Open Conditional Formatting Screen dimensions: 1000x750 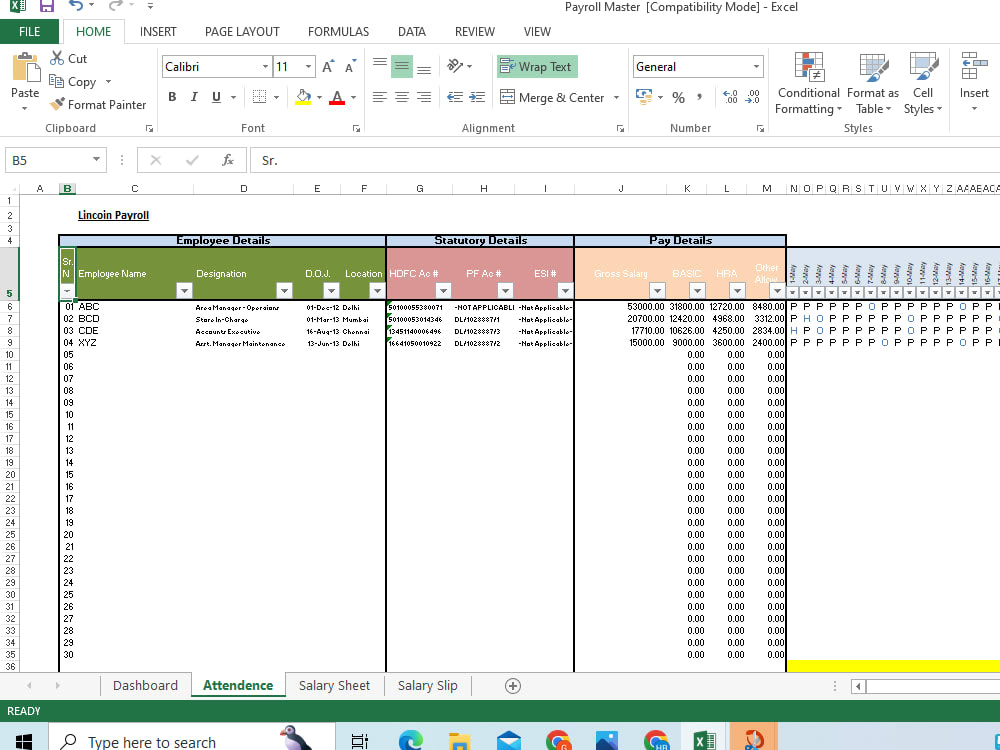(809, 84)
